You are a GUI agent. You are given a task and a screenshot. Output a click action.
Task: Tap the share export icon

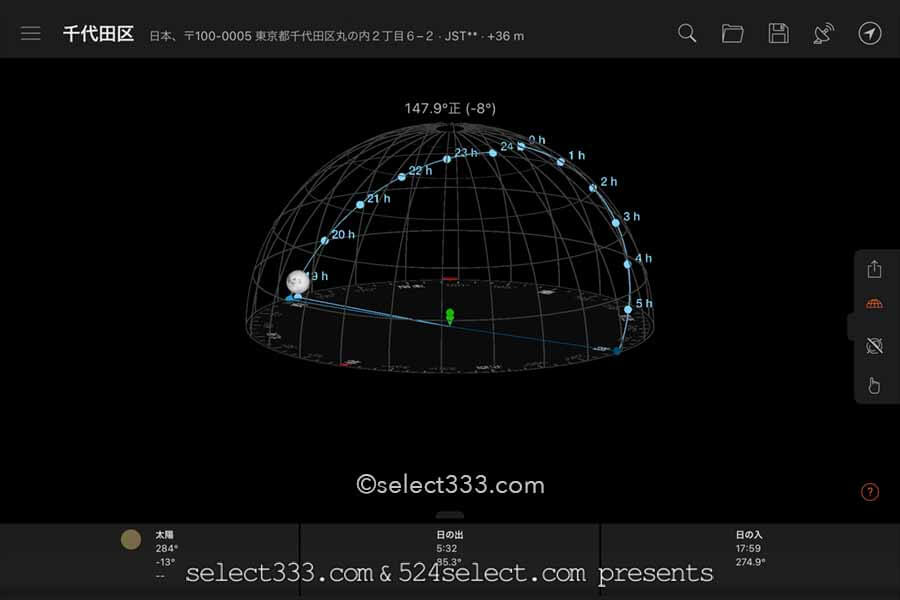[x=874, y=269]
